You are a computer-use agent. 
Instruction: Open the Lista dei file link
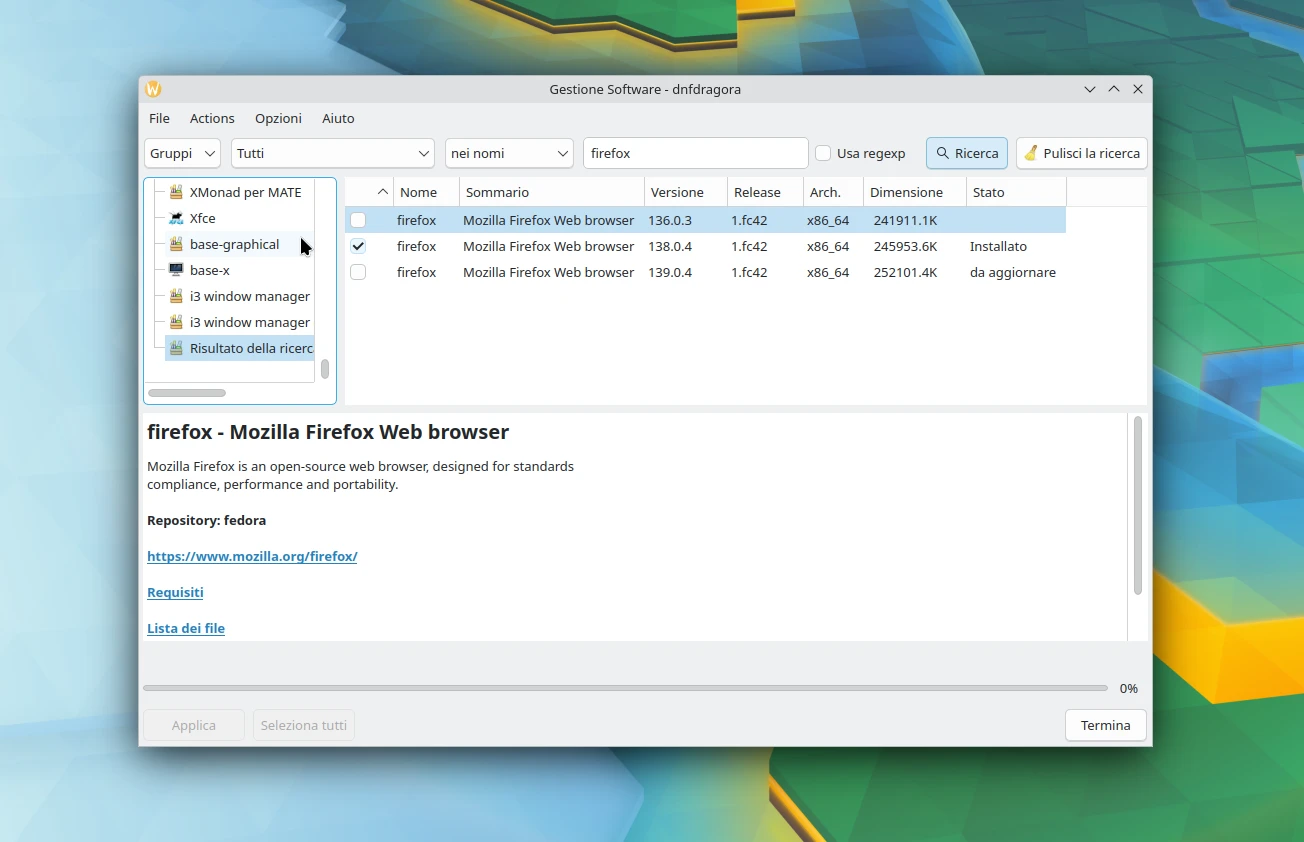pos(186,628)
